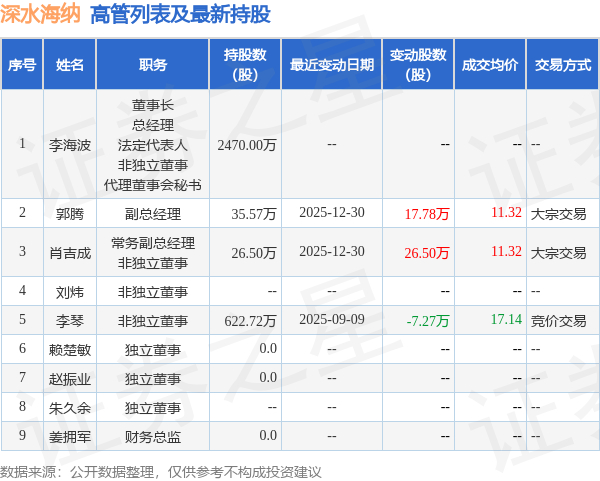Click the name 赵振业
The height and width of the screenshot is (481, 600).
click(x=70, y=379)
